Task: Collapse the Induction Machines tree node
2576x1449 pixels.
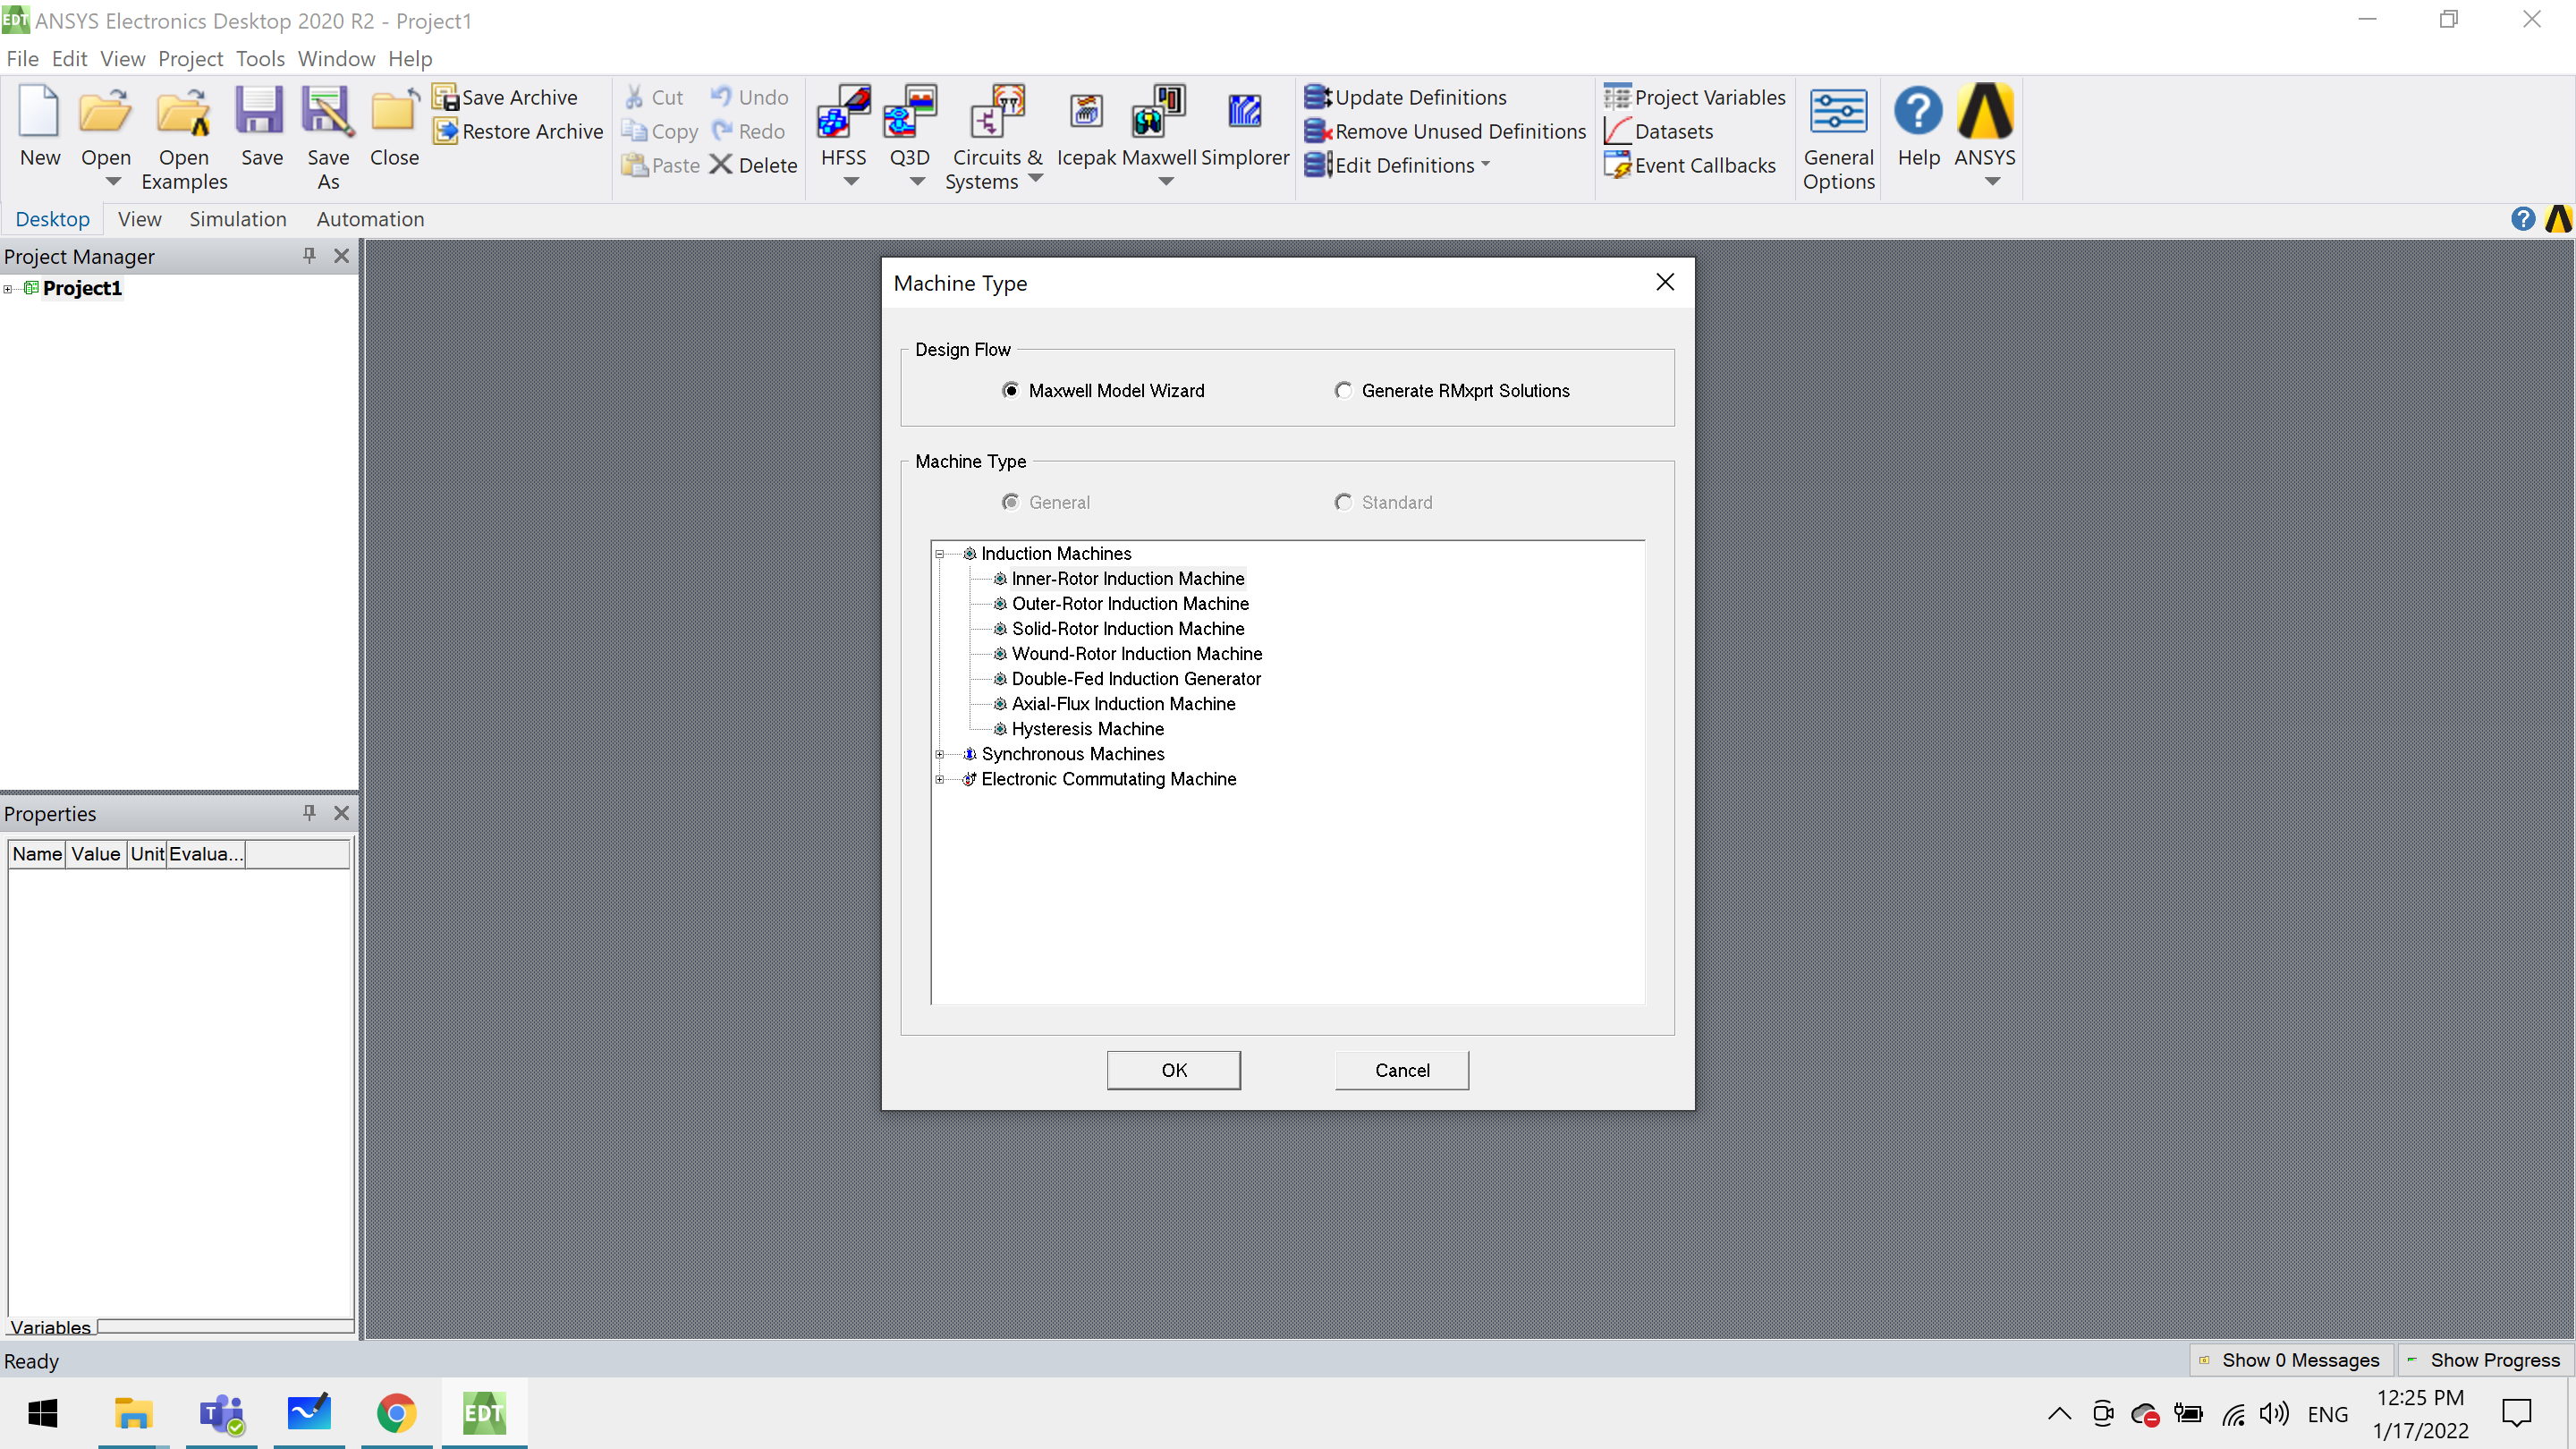Action: click(940, 554)
